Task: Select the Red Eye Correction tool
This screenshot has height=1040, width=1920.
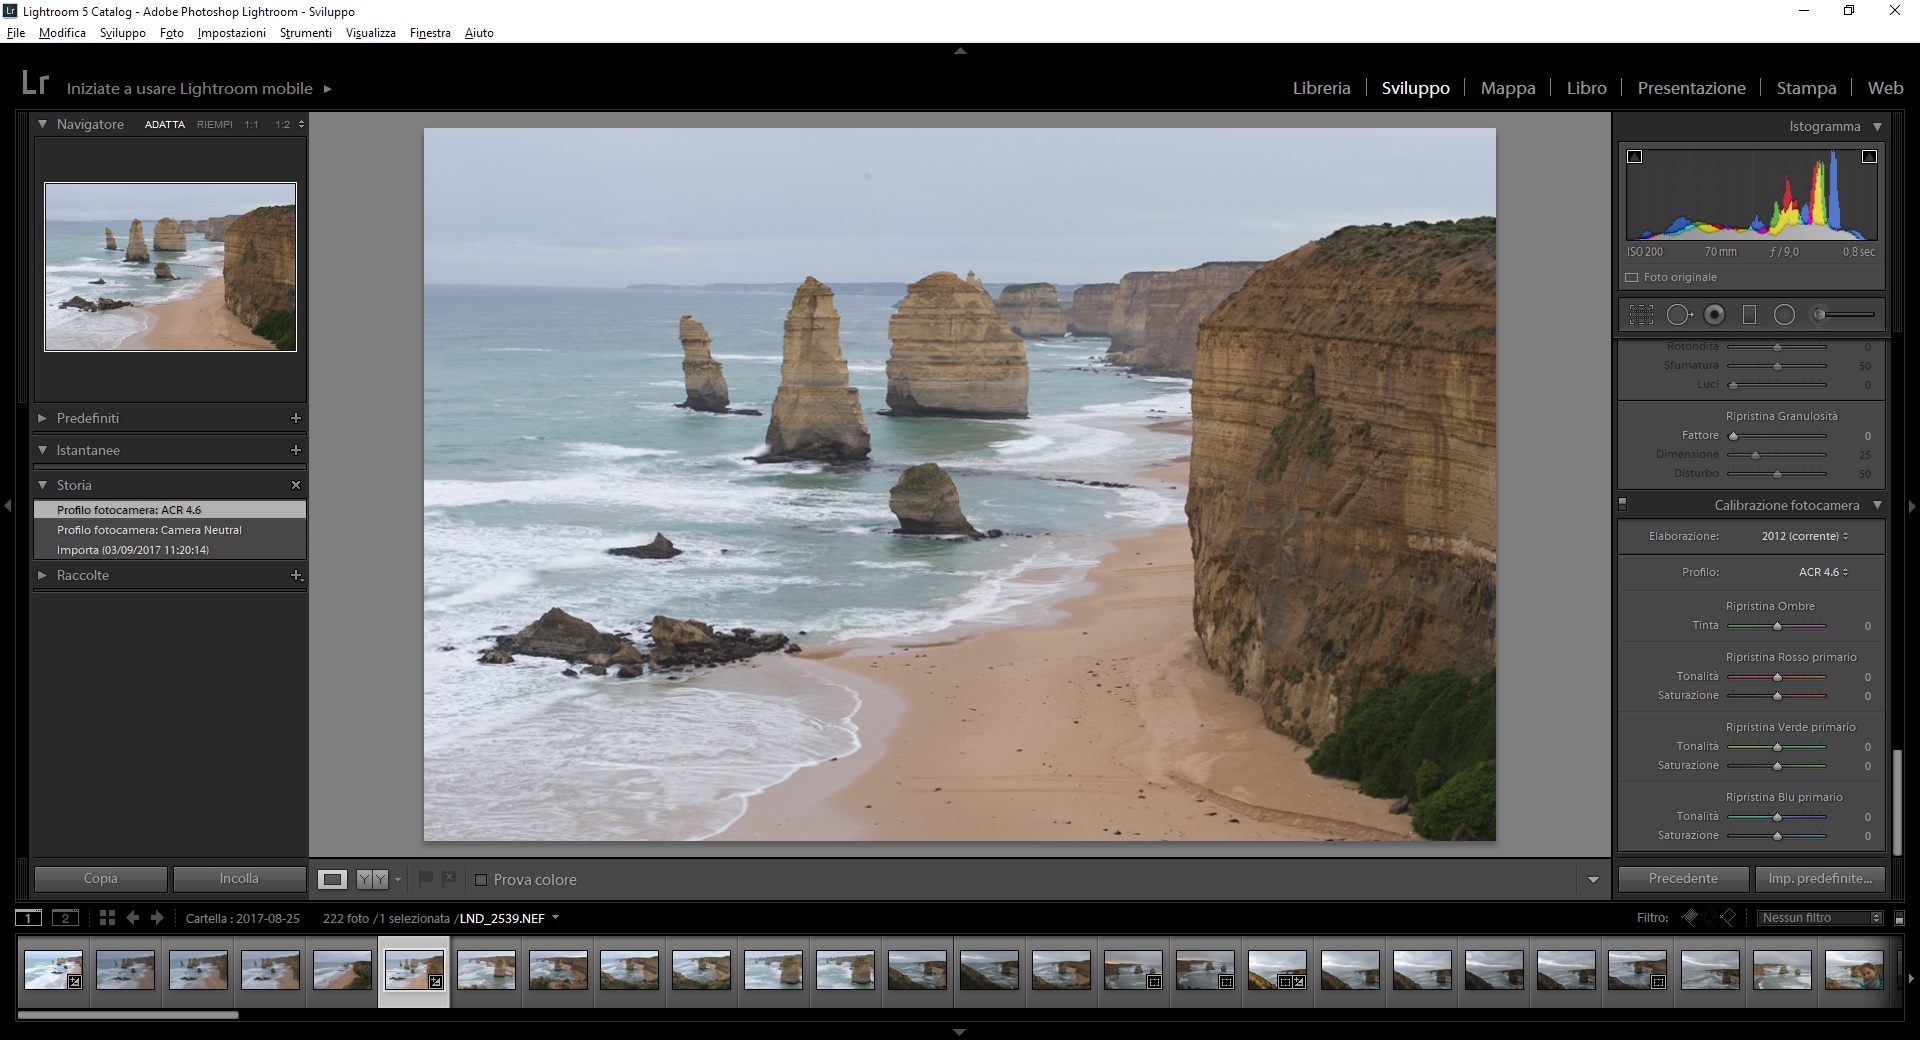Action: tap(1714, 315)
